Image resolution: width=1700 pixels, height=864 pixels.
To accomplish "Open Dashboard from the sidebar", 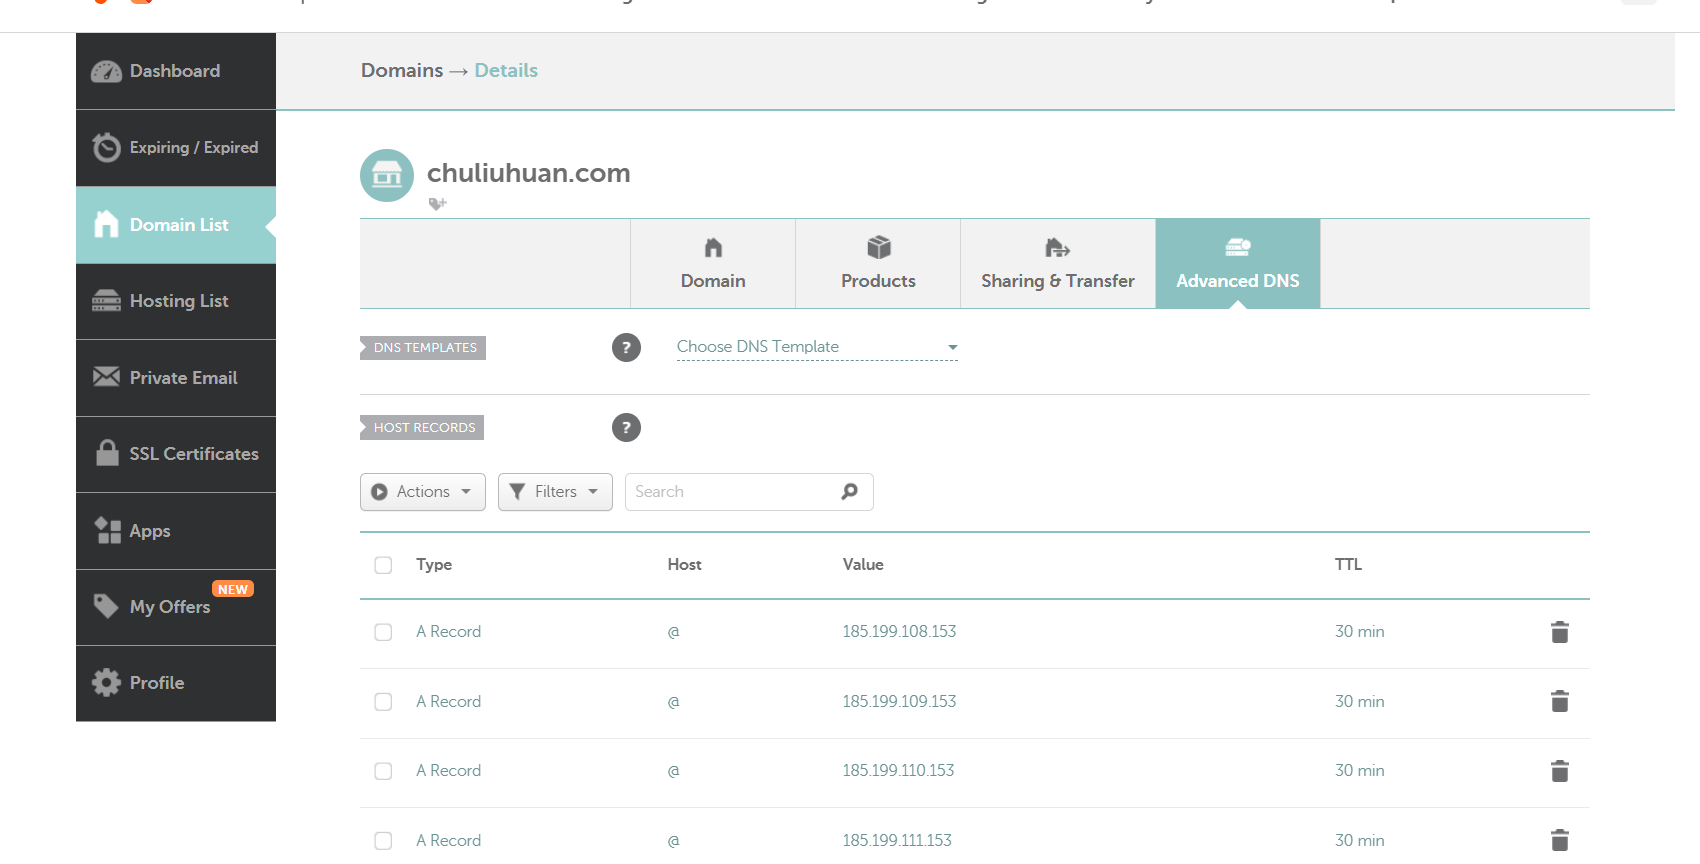I will click(176, 71).
